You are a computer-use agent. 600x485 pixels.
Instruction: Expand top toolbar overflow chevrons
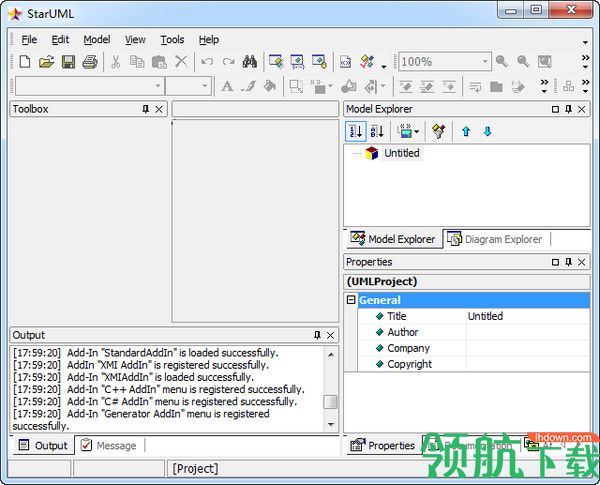click(x=585, y=58)
